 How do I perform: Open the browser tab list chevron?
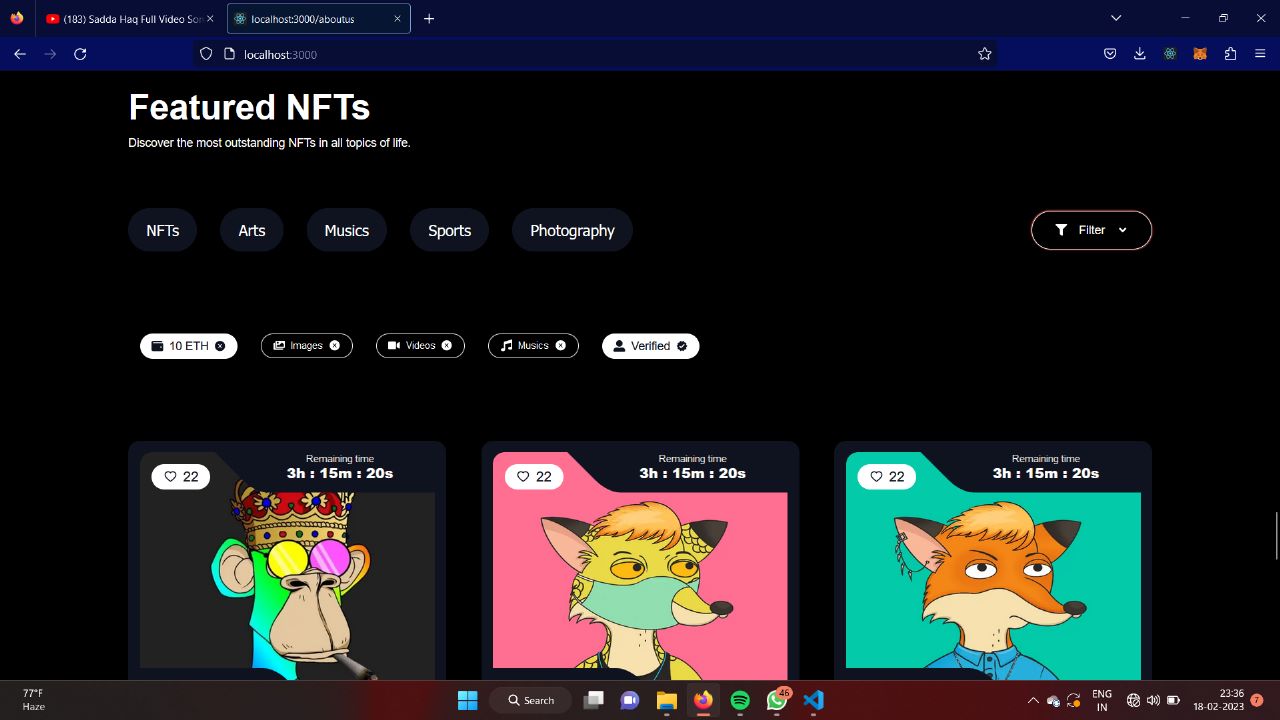click(1115, 18)
